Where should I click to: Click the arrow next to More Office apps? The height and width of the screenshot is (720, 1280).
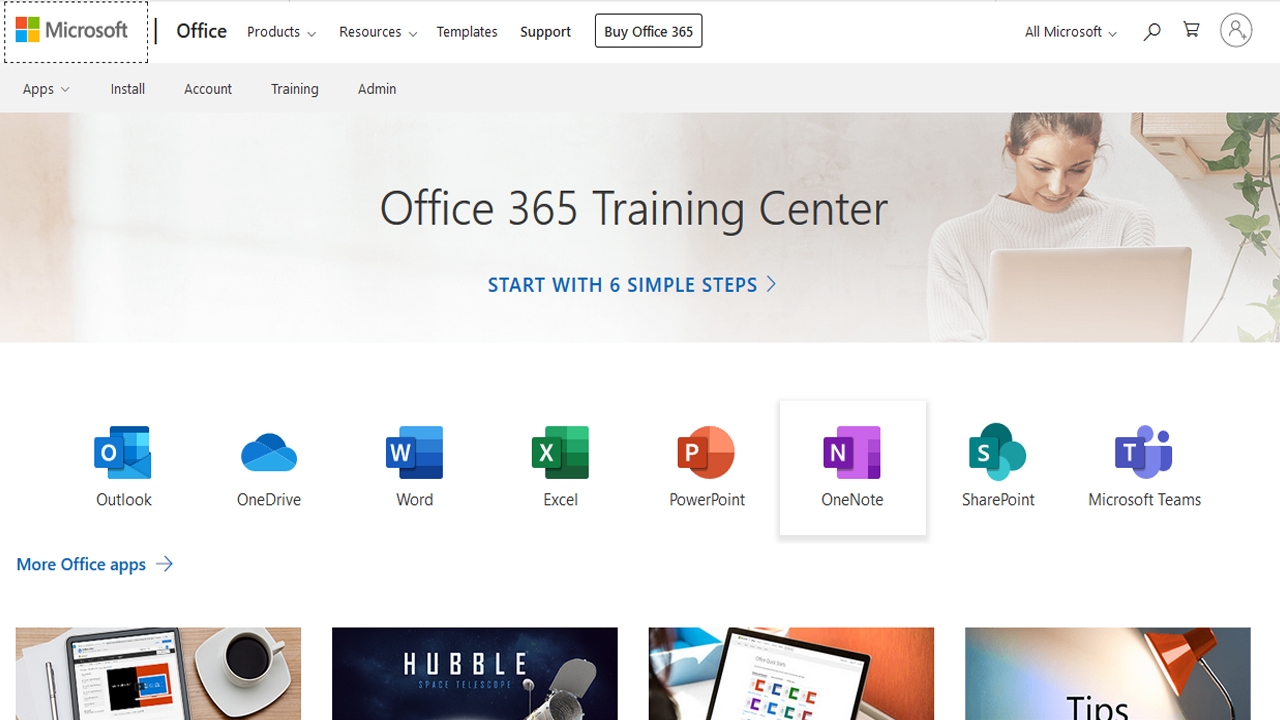point(164,564)
